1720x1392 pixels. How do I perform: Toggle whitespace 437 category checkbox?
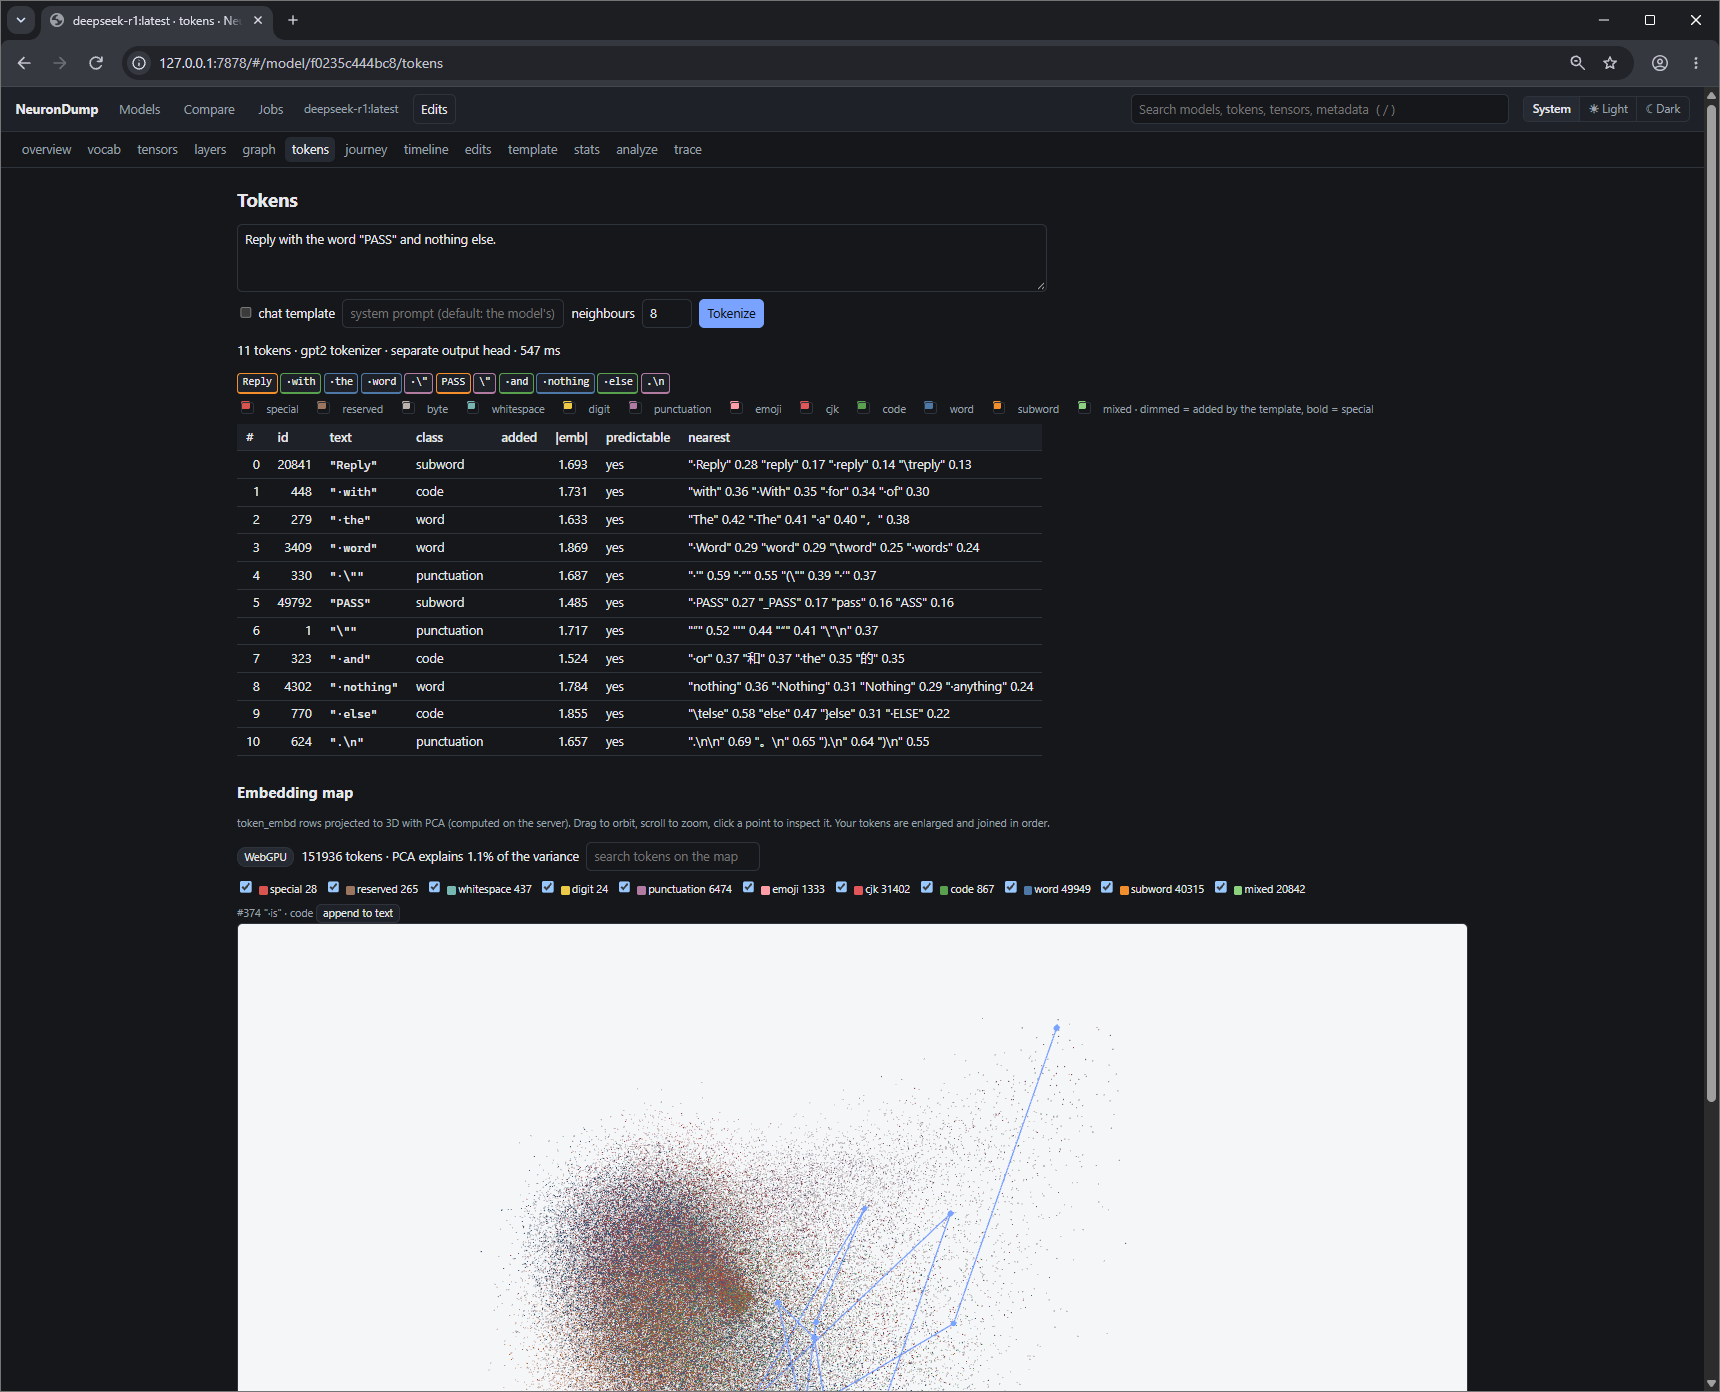pyautogui.click(x=435, y=888)
